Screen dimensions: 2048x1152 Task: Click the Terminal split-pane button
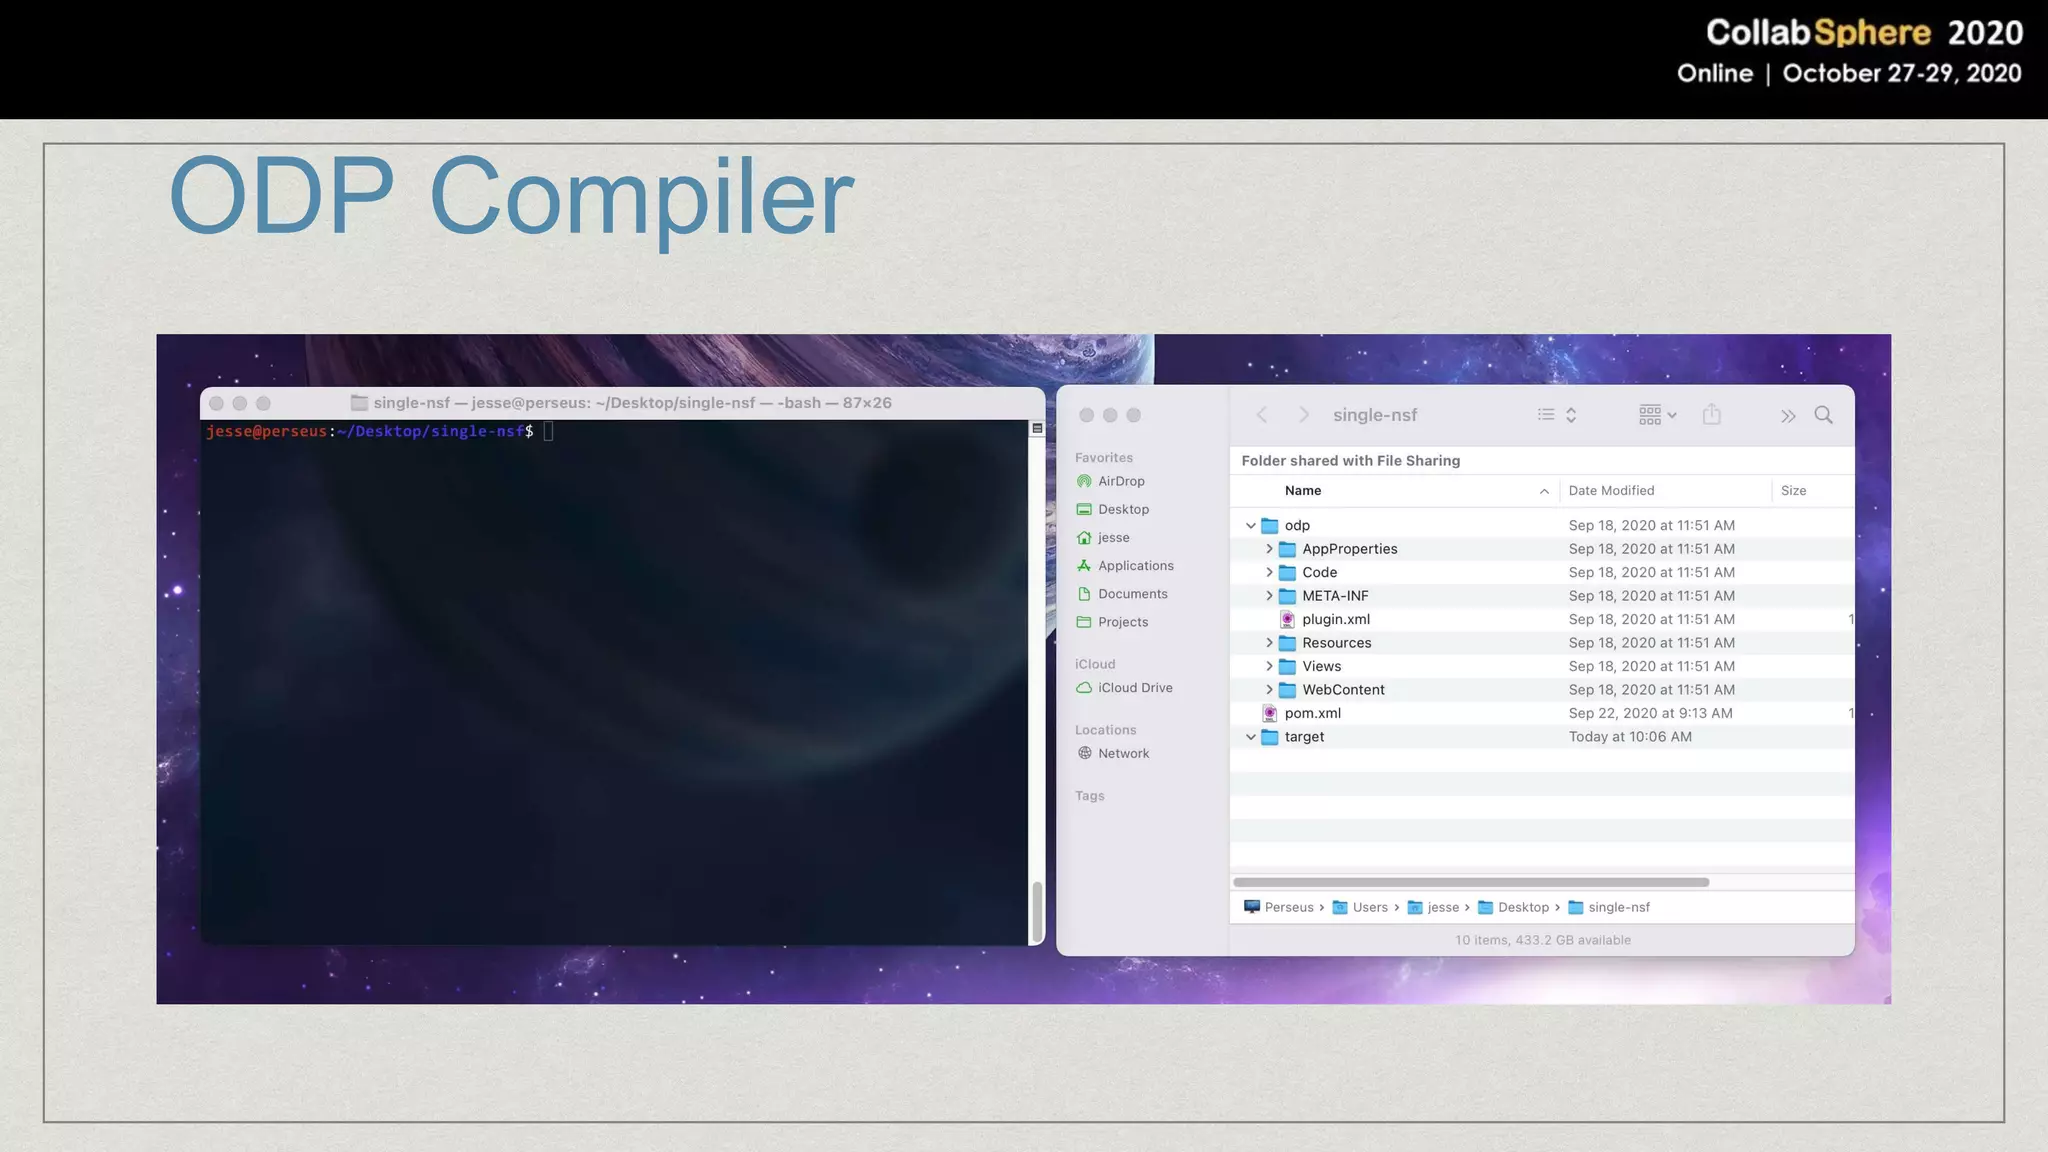[x=1037, y=428]
